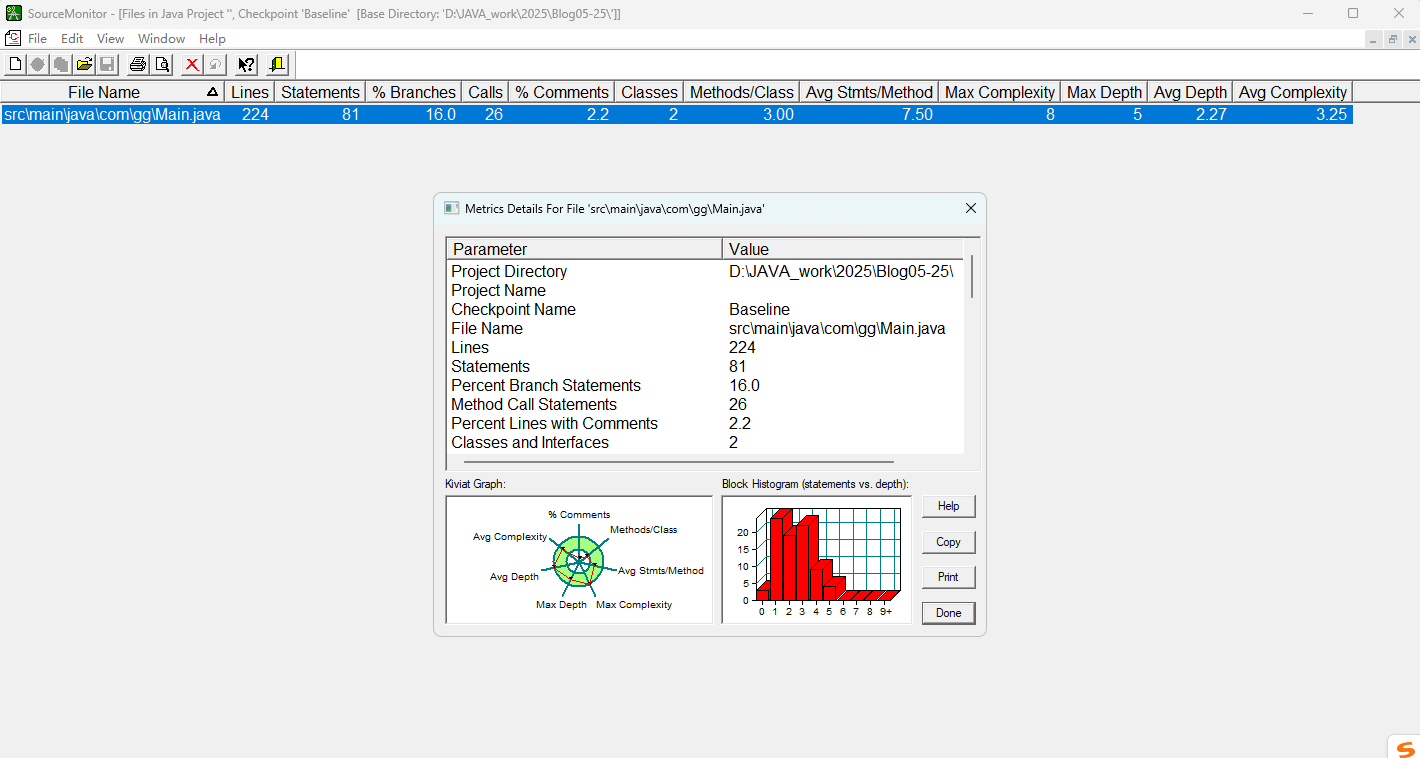Image resolution: width=1420 pixels, height=758 pixels.
Task: Close the Metrics Details dialog
Action: pos(970,208)
